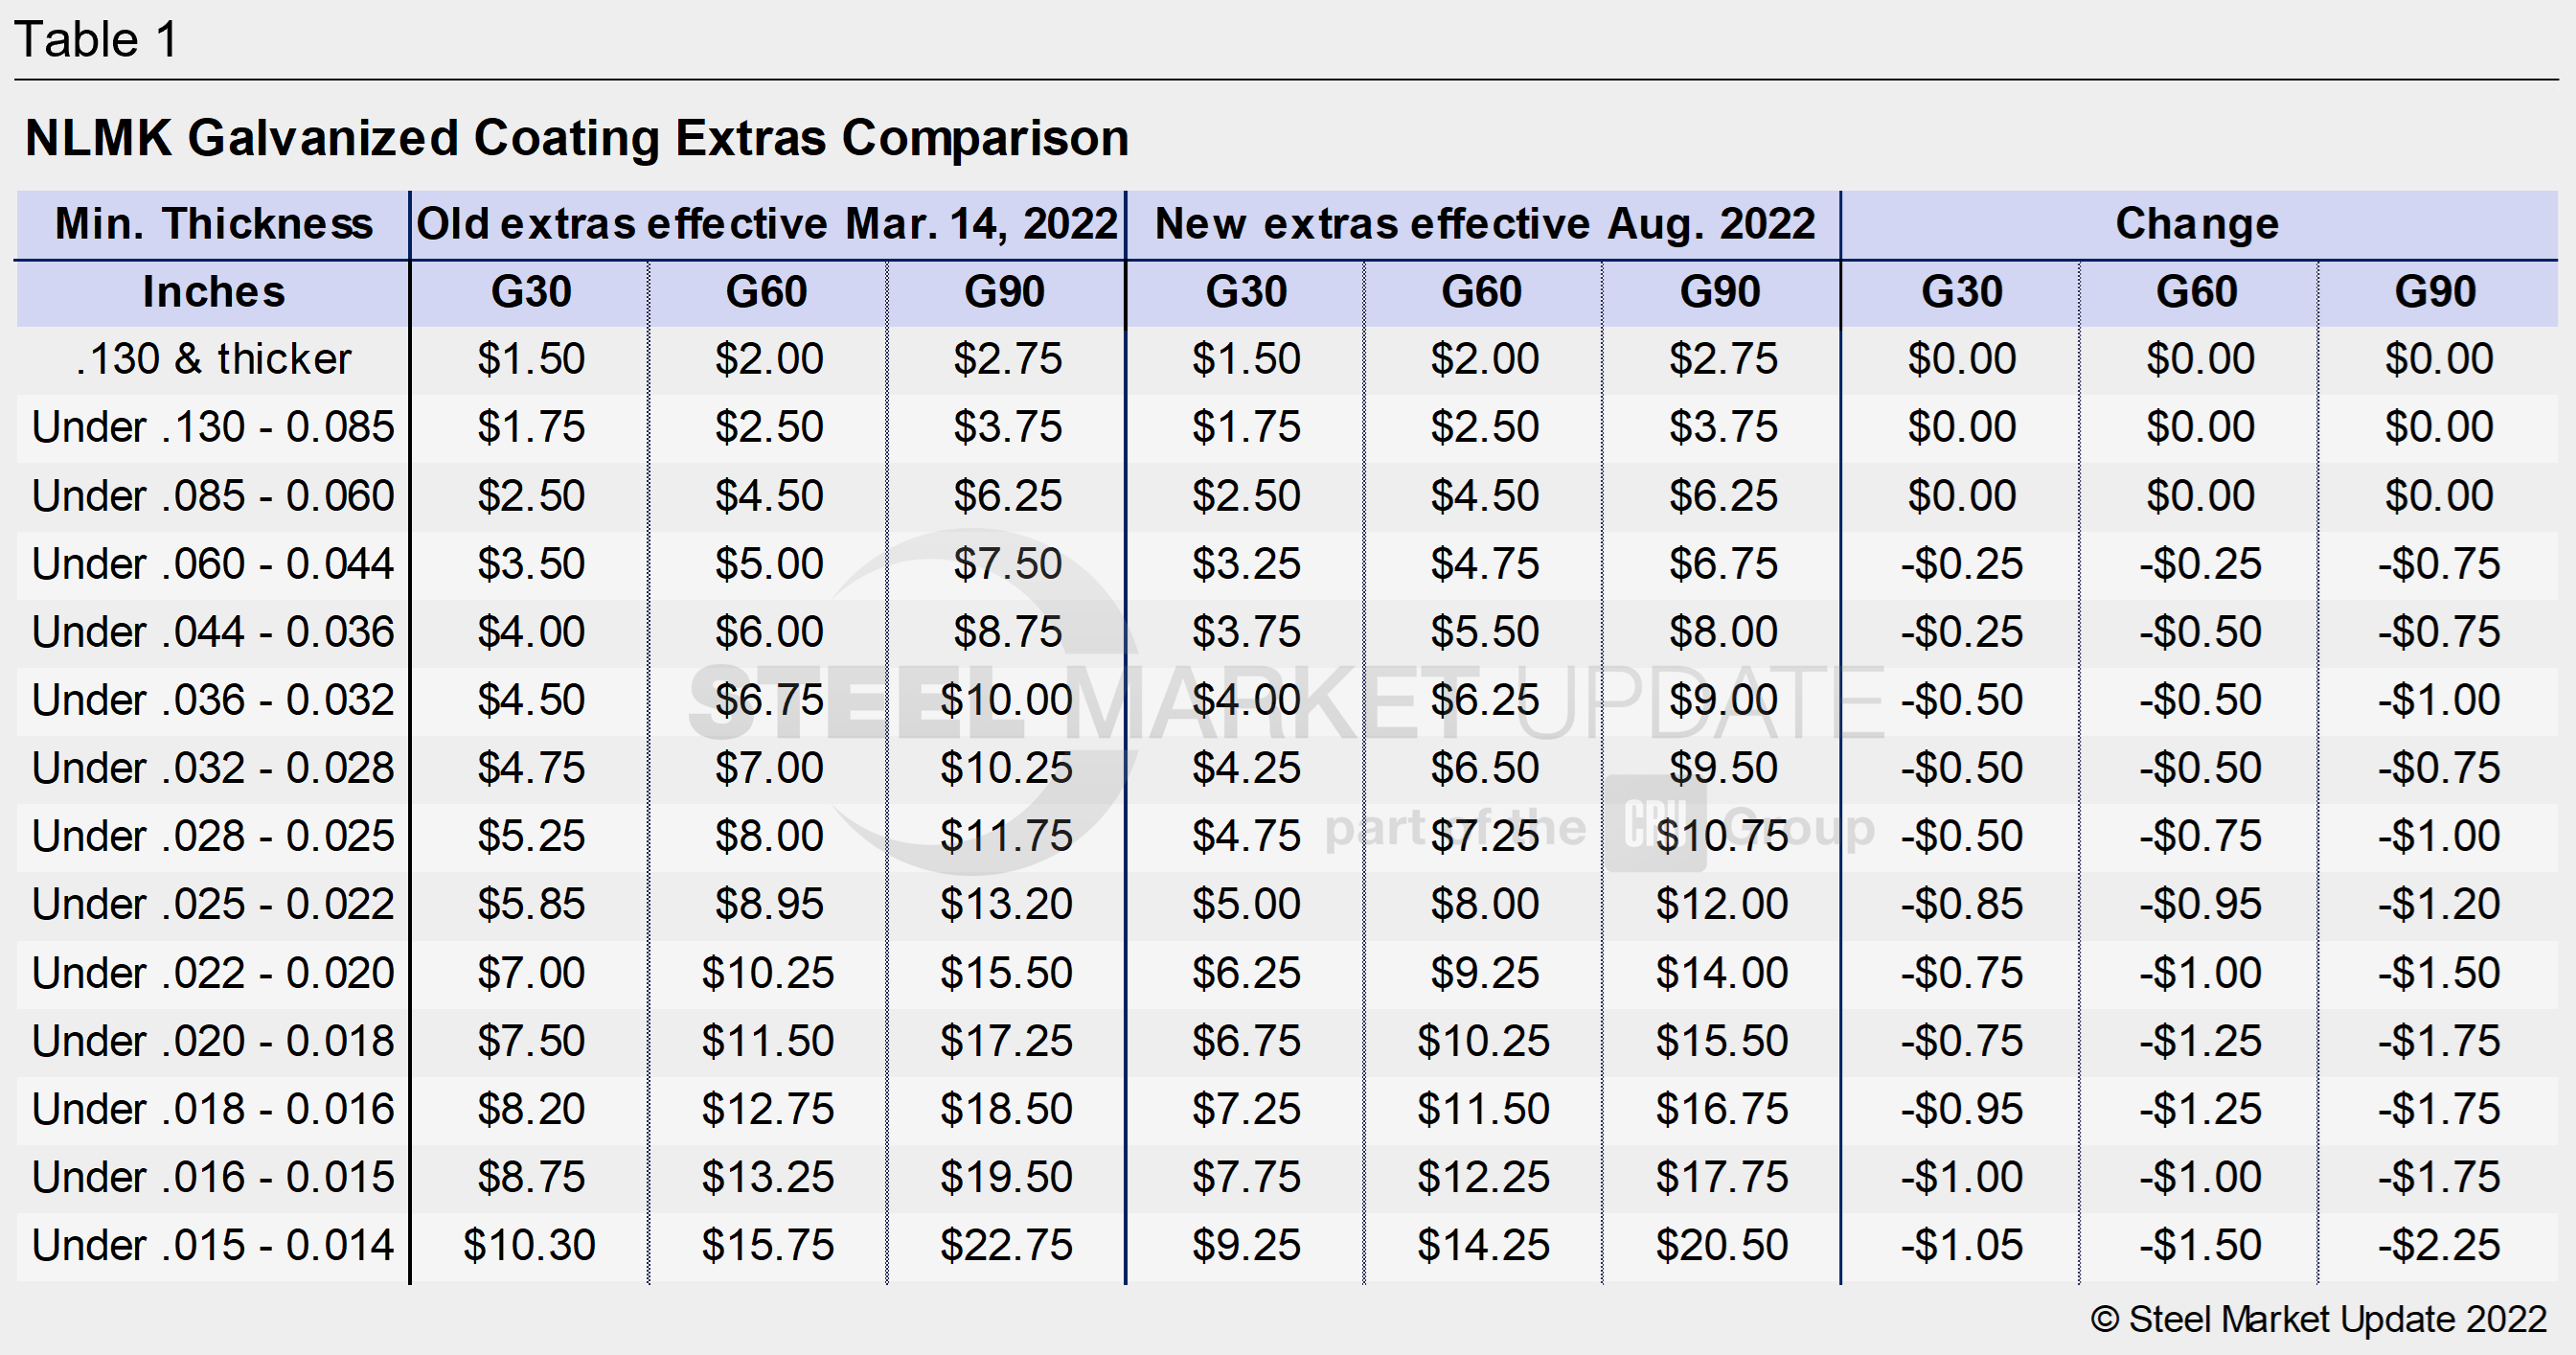The height and width of the screenshot is (1355, 2576).
Task: Select the "Under .025 - 0.022" row label
Action: (213, 905)
